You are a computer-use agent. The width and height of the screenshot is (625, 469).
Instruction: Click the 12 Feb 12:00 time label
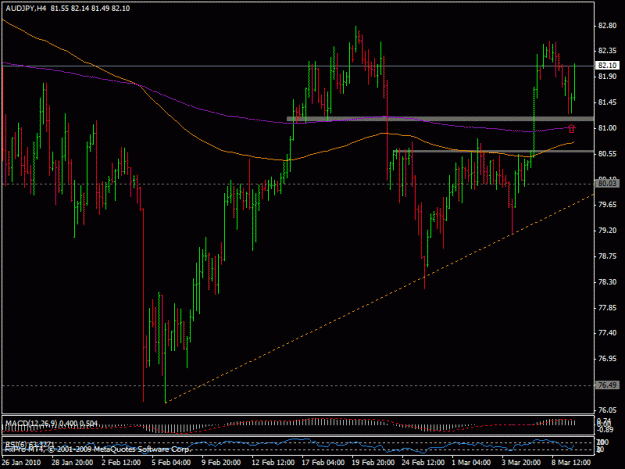click(273, 462)
